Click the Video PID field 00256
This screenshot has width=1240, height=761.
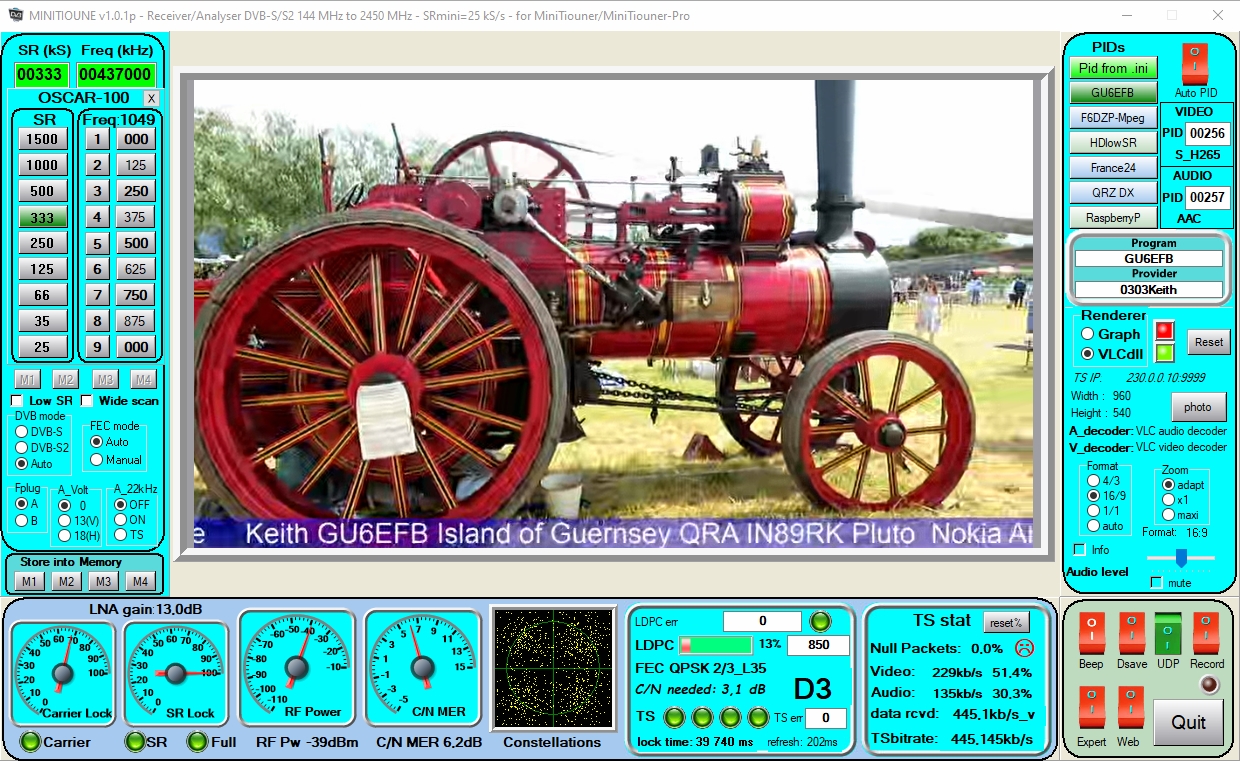1208,133
